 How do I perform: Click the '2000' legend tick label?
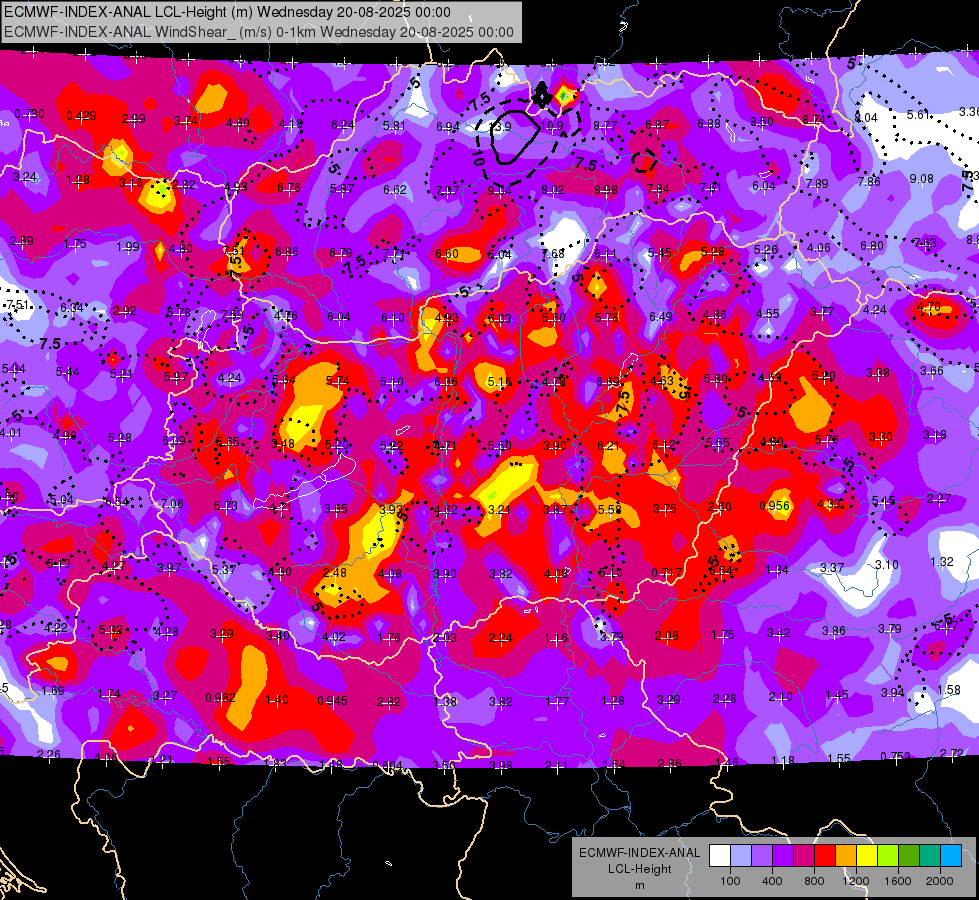[940, 881]
